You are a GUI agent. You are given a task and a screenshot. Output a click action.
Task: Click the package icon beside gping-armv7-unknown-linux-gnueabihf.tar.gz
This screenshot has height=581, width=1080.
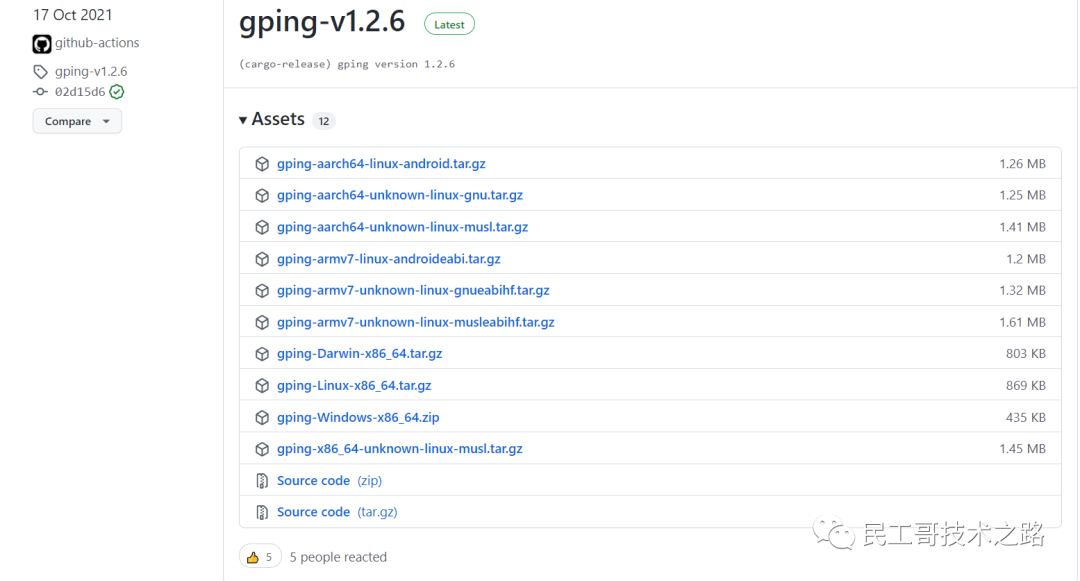pos(262,290)
